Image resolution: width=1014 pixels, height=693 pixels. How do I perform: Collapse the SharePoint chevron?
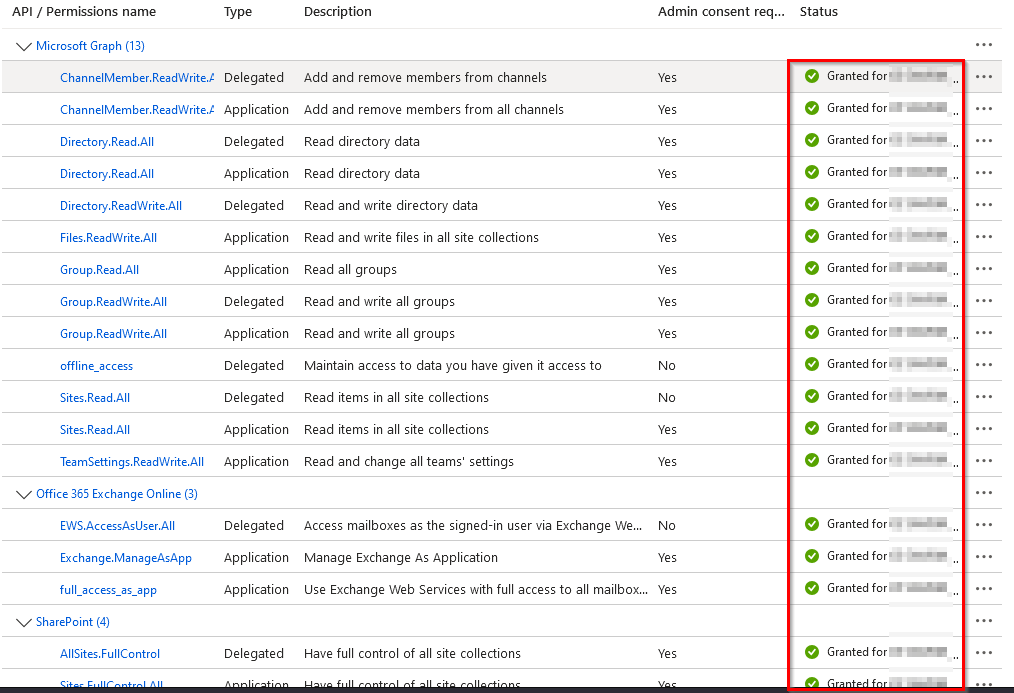[23, 623]
